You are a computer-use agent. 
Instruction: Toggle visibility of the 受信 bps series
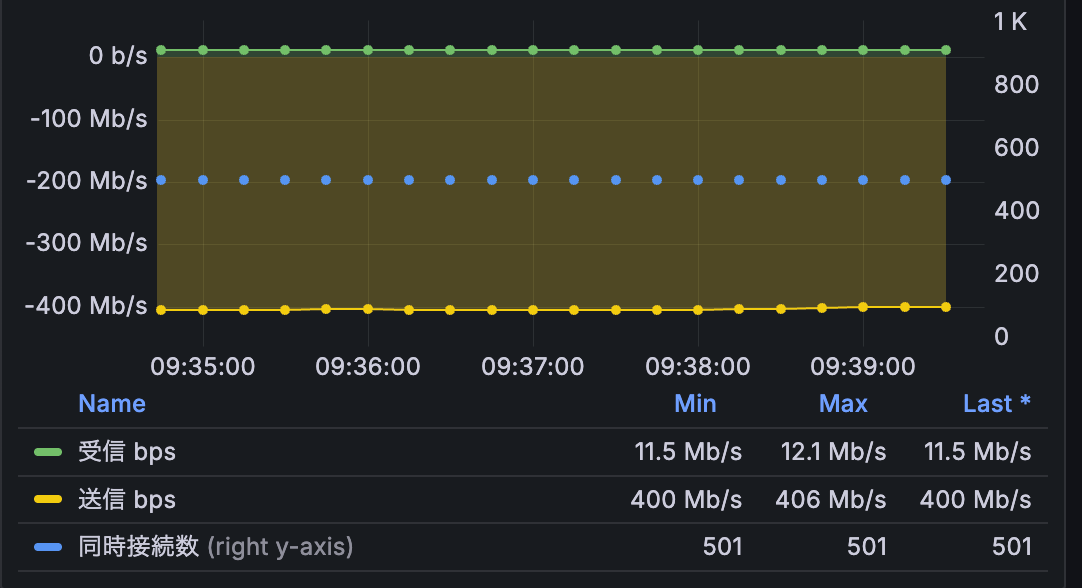(x=127, y=452)
